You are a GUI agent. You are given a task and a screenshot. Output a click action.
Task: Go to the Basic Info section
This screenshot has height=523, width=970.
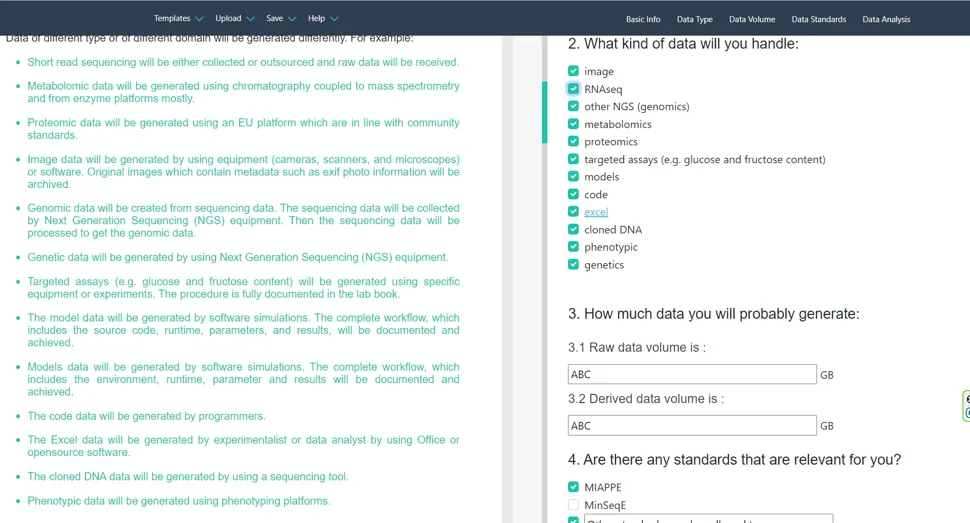(643, 19)
